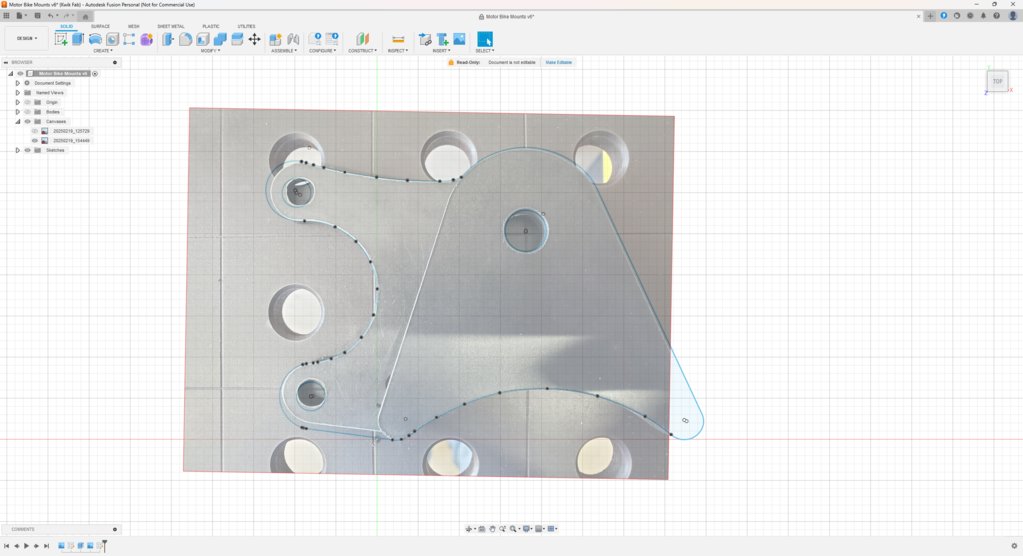Switch to the Surface tab

click(x=100, y=26)
